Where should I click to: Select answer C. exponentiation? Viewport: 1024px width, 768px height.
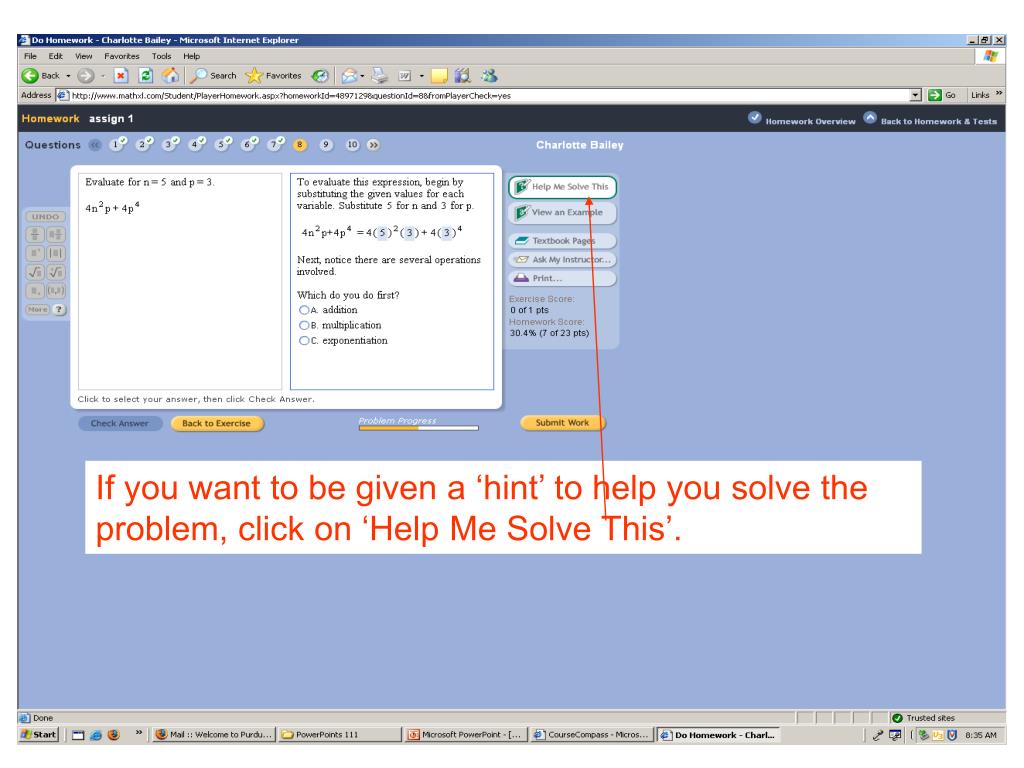pyautogui.click(x=304, y=341)
